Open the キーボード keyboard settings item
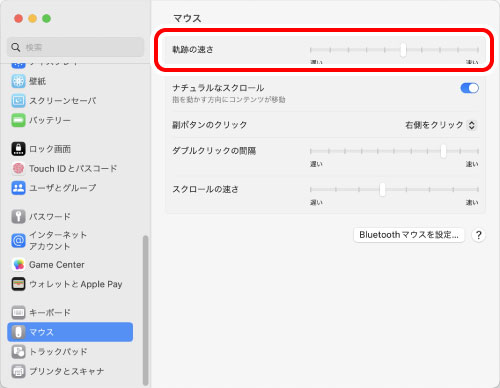The width and height of the screenshot is (500, 388). 70,312
